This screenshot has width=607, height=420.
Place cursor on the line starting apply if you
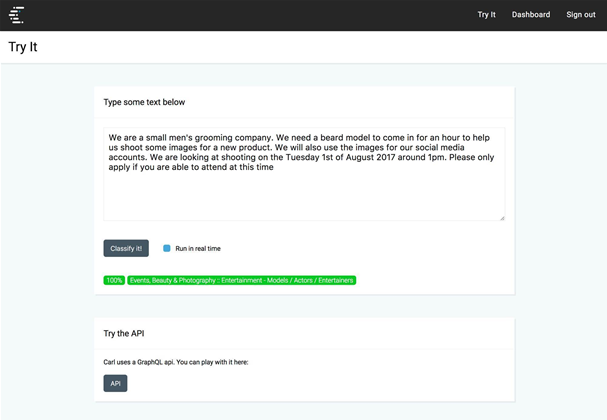(x=191, y=167)
